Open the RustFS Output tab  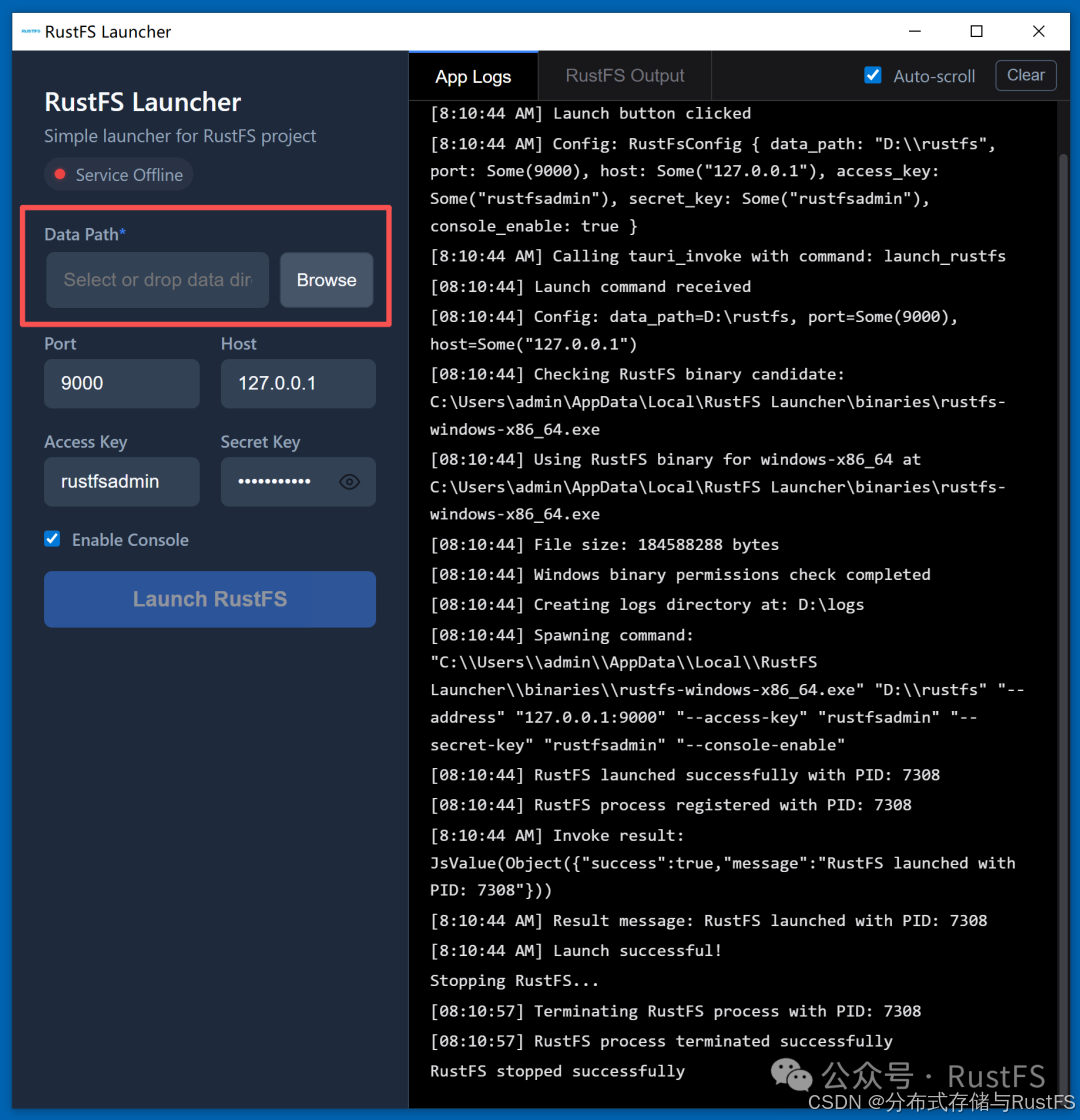point(625,76)
